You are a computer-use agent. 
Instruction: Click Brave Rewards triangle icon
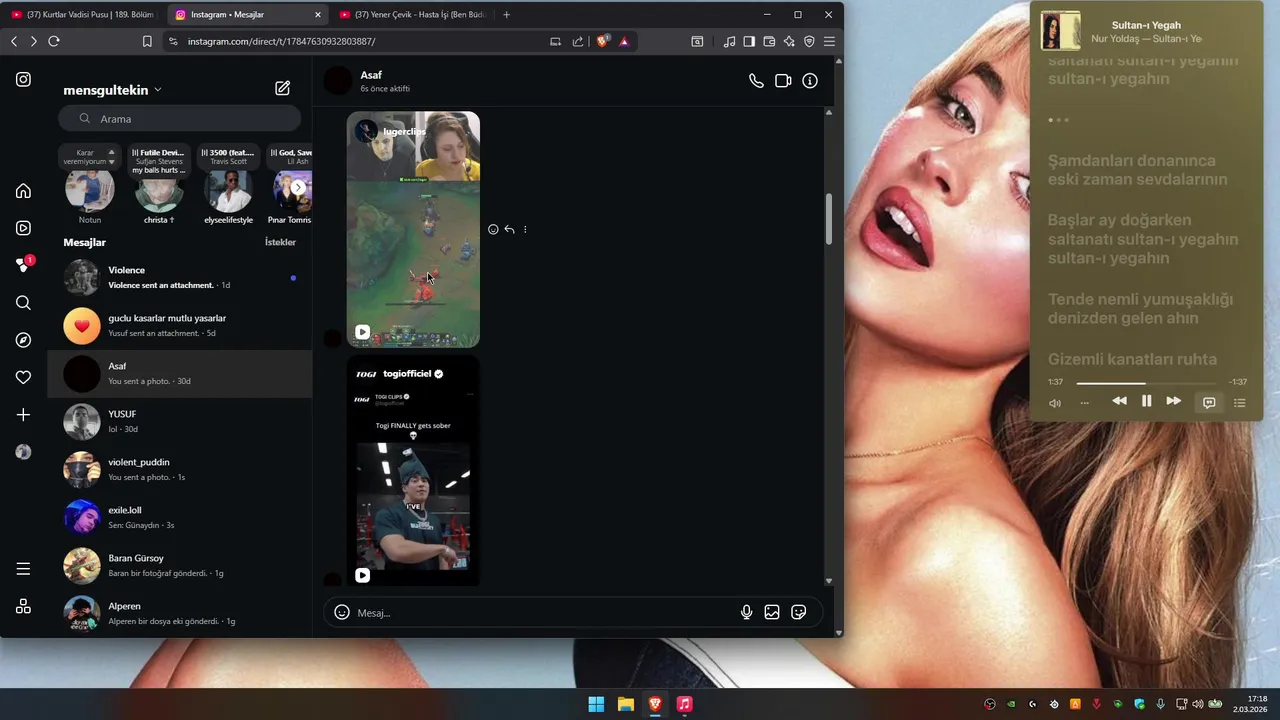point(624,41)
